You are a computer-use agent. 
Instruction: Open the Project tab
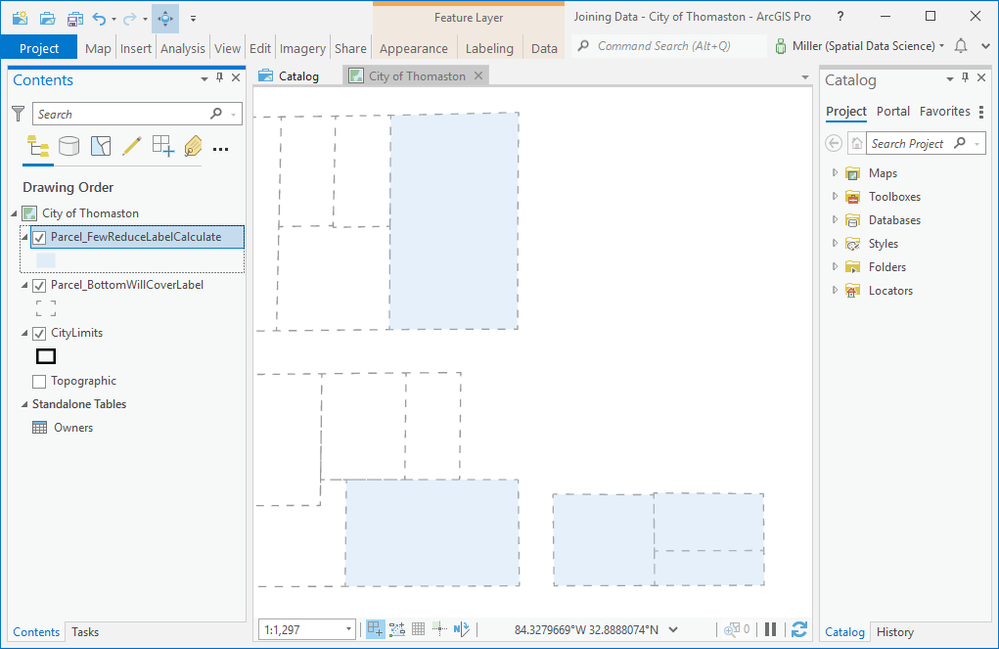(x=39, y=48)
